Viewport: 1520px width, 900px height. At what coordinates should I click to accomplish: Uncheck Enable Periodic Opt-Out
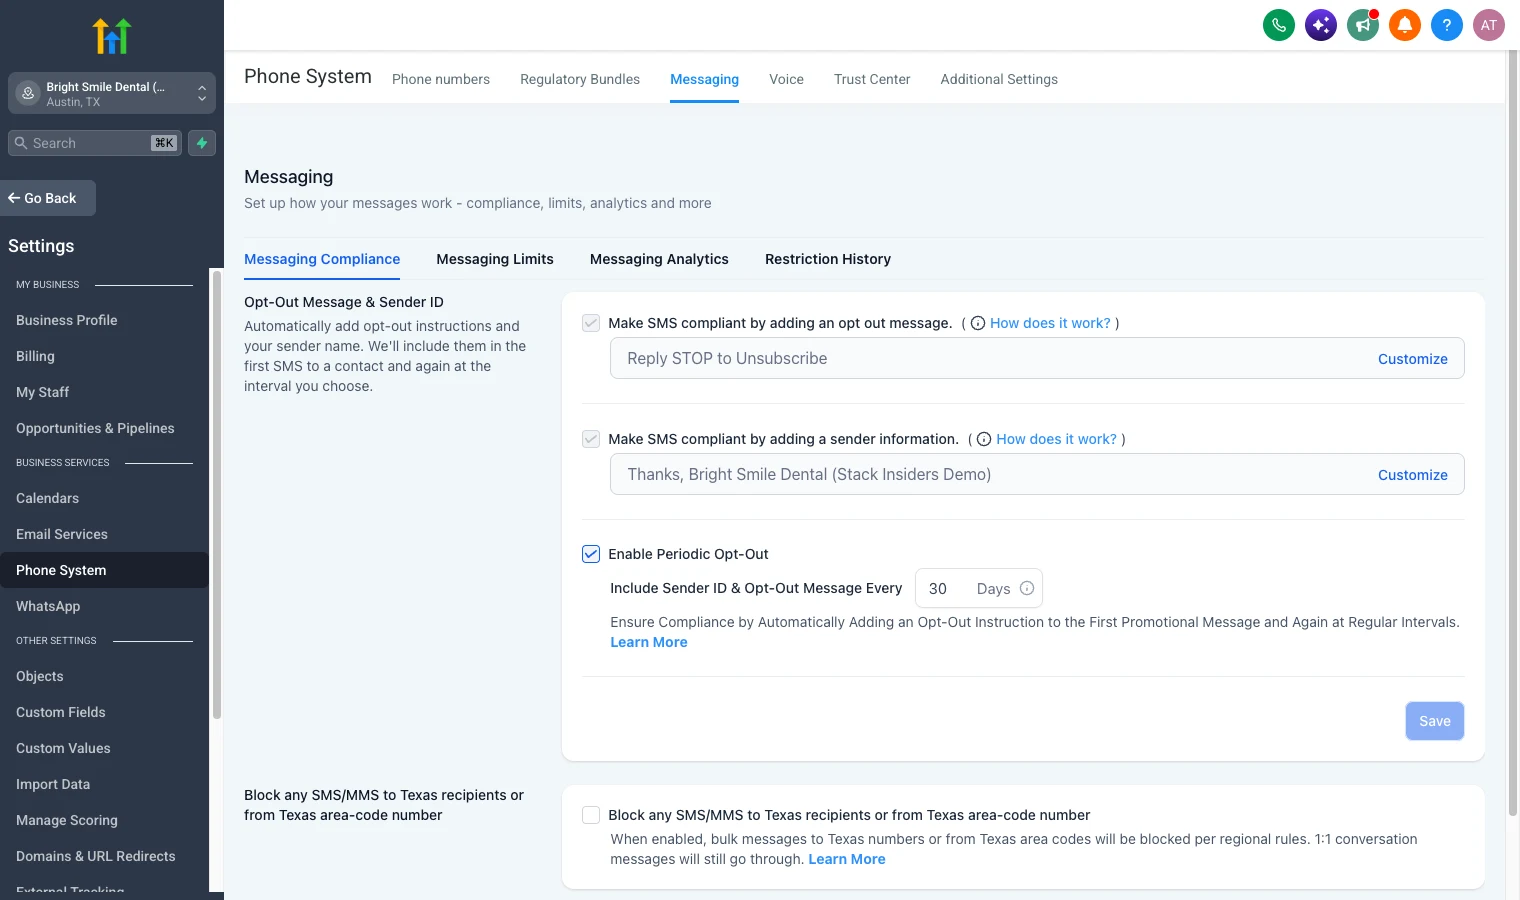(x=591, y=554)
